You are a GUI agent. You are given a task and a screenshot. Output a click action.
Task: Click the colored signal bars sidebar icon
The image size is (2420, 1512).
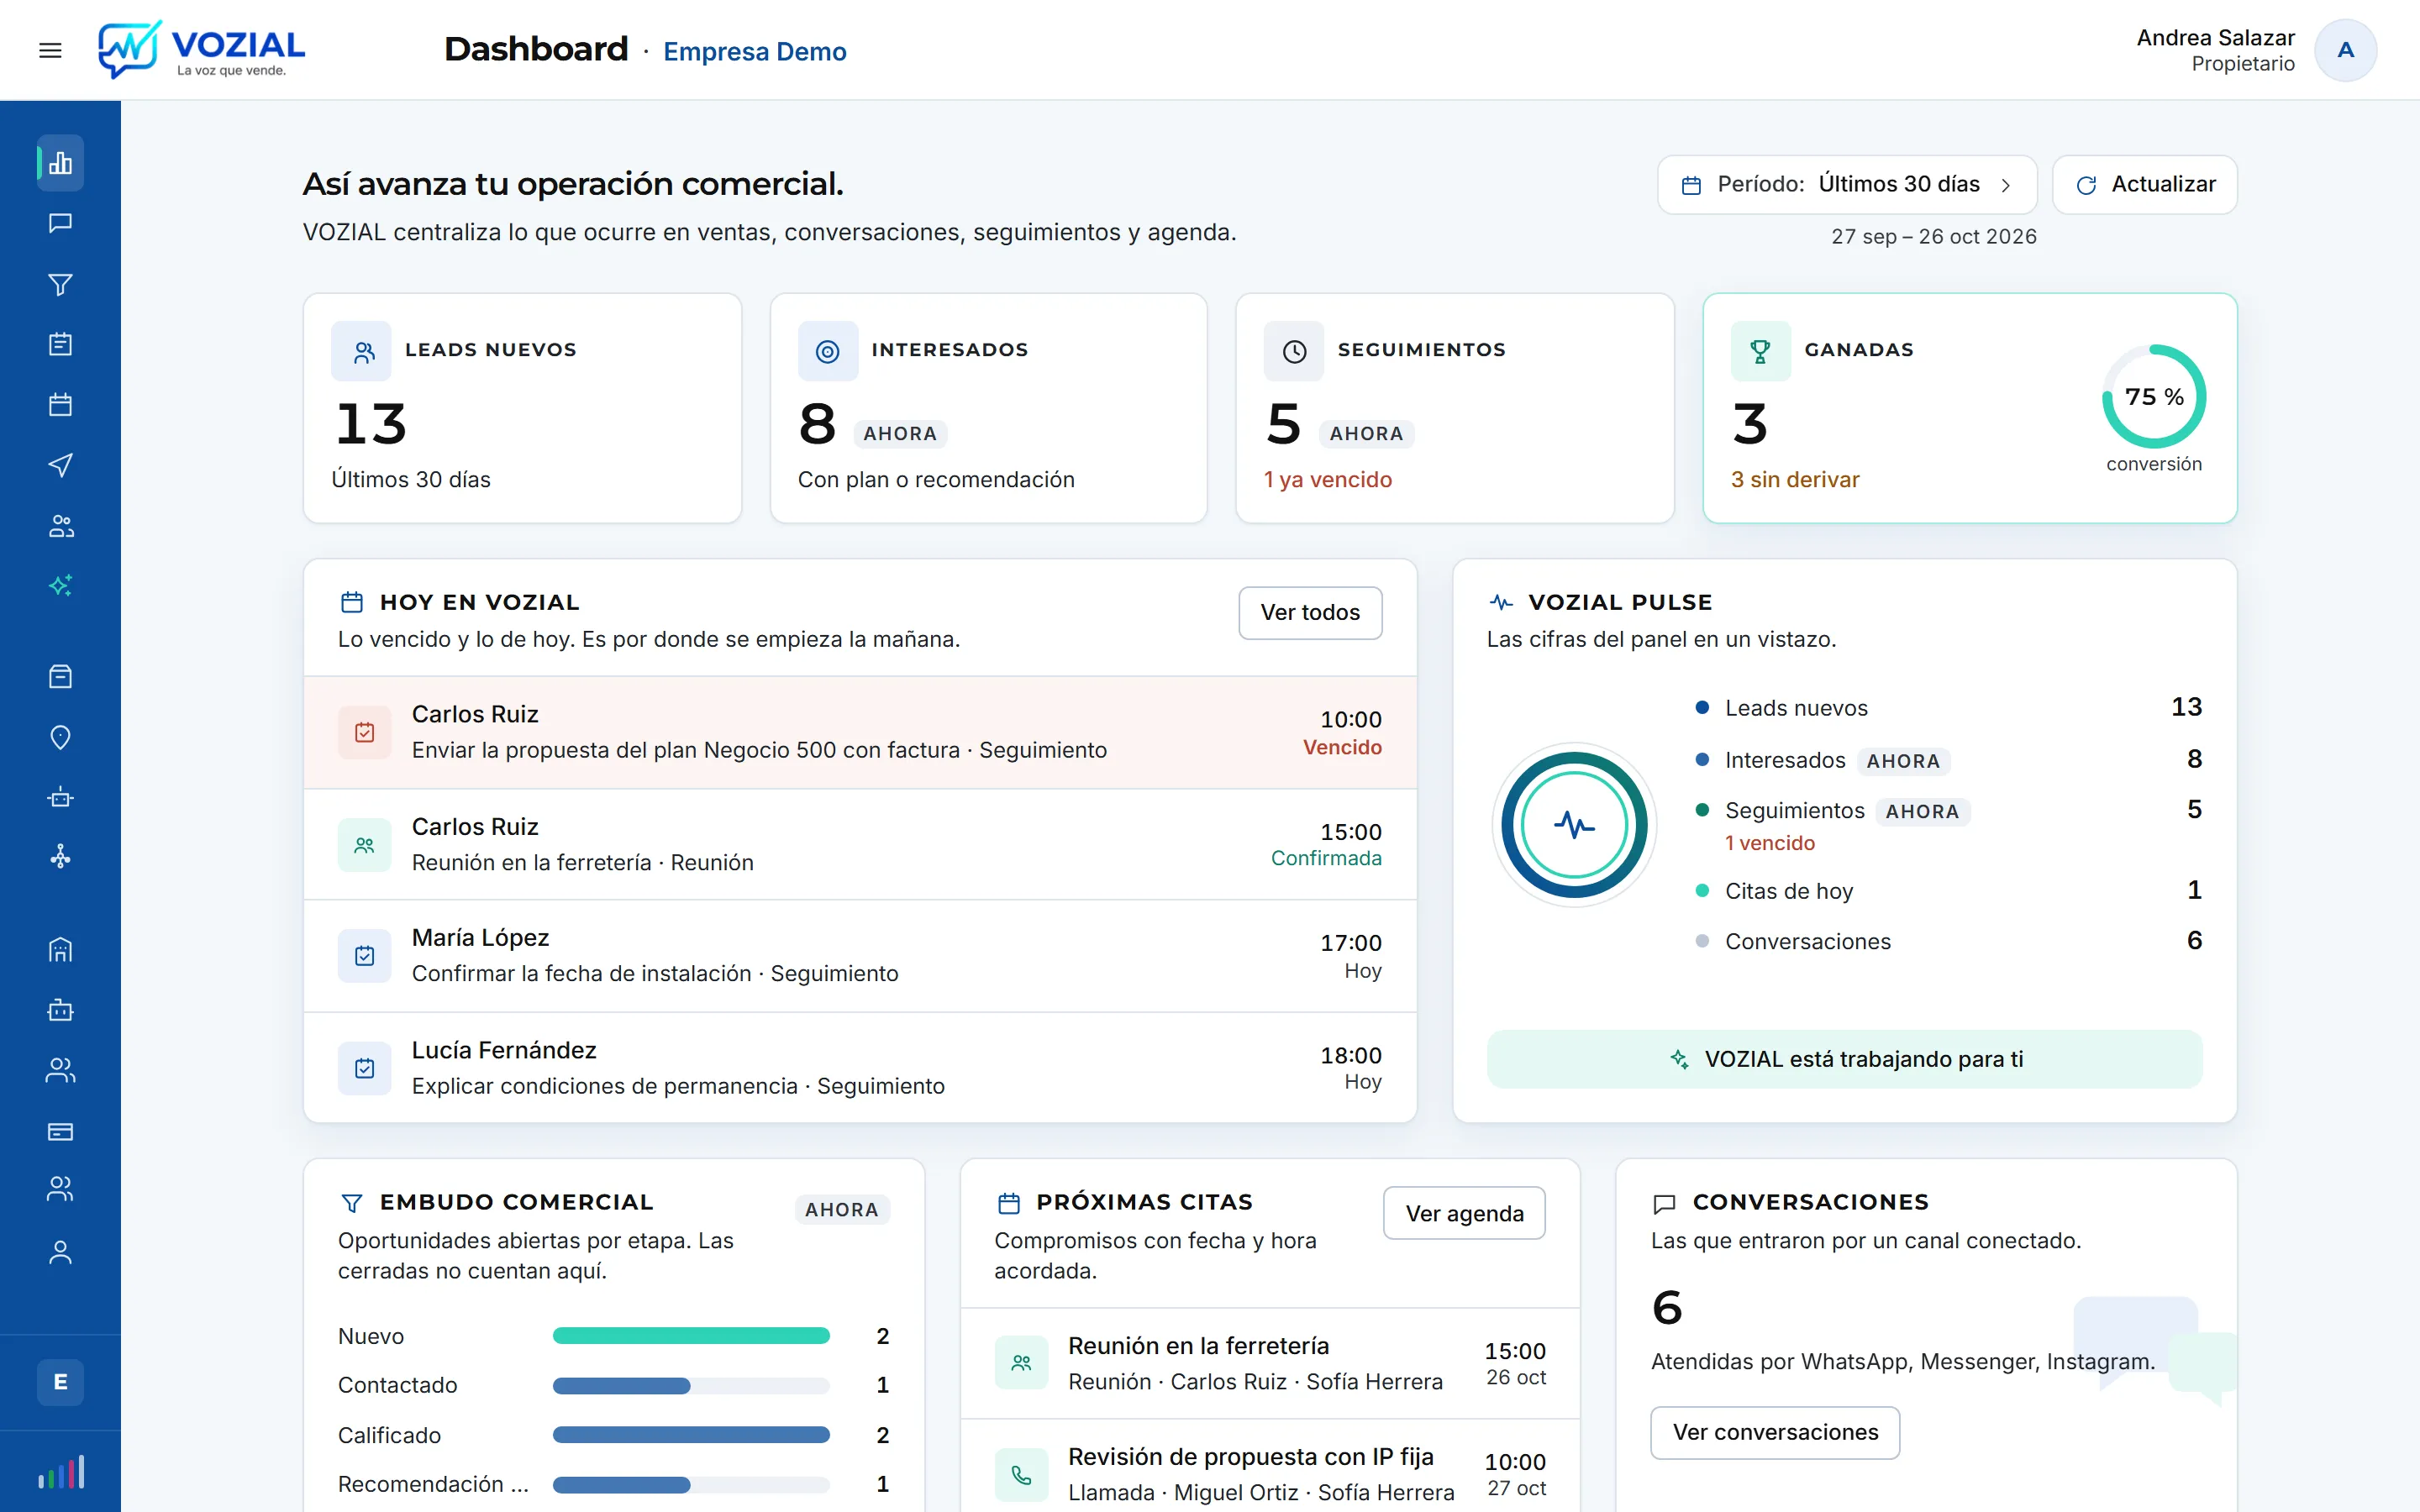tap(60, 1472)
